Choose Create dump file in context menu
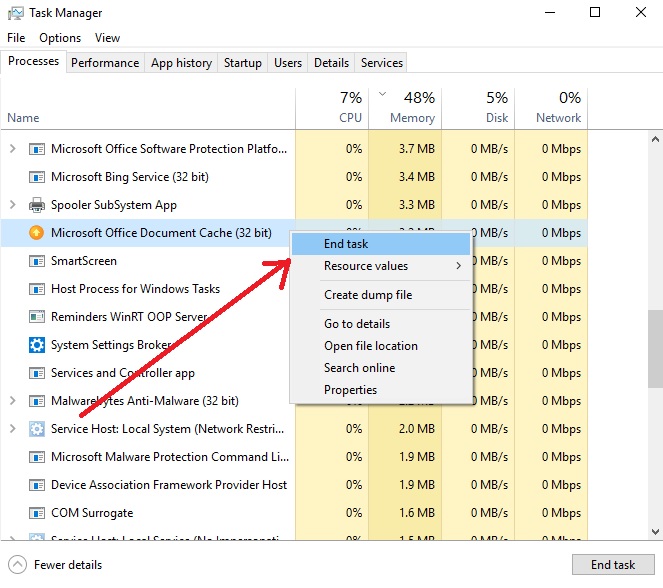The image size is (663, 588). (381, 295)
